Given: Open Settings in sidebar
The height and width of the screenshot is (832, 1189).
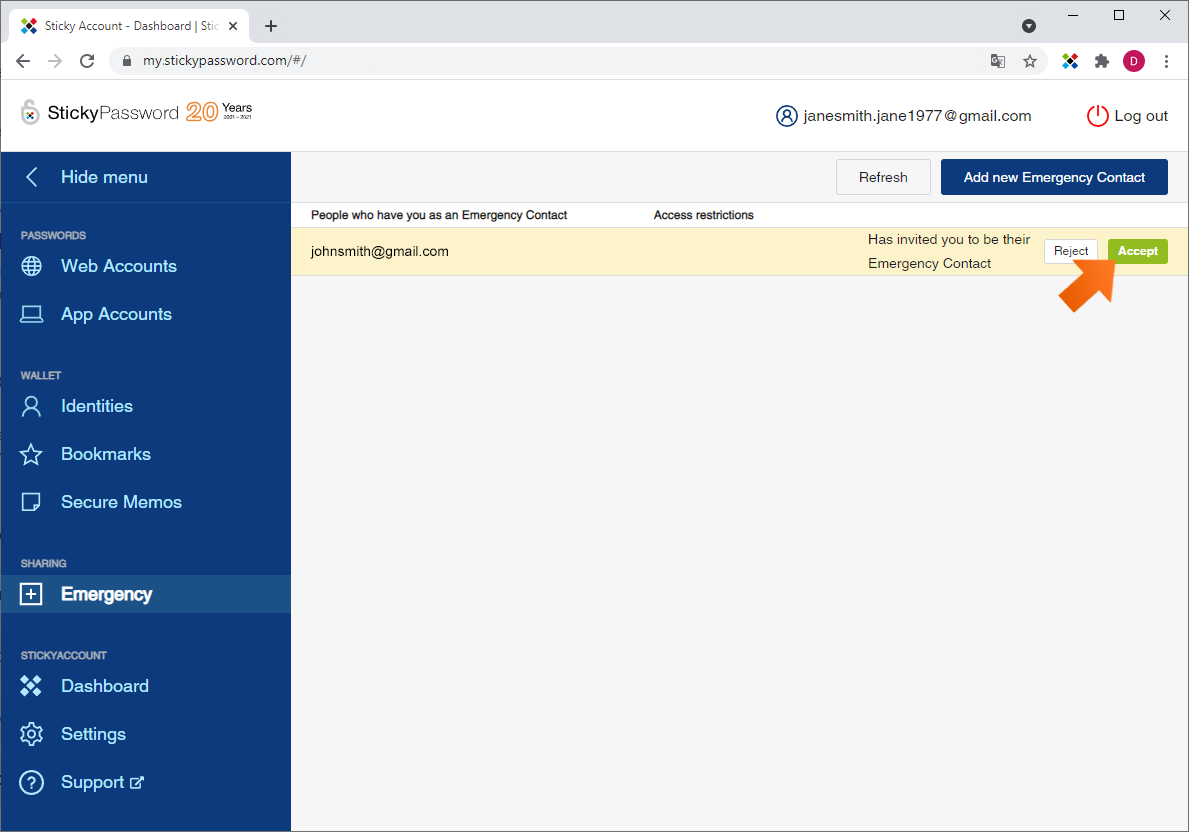Looking at the screenshot, I should pos(93,734).
